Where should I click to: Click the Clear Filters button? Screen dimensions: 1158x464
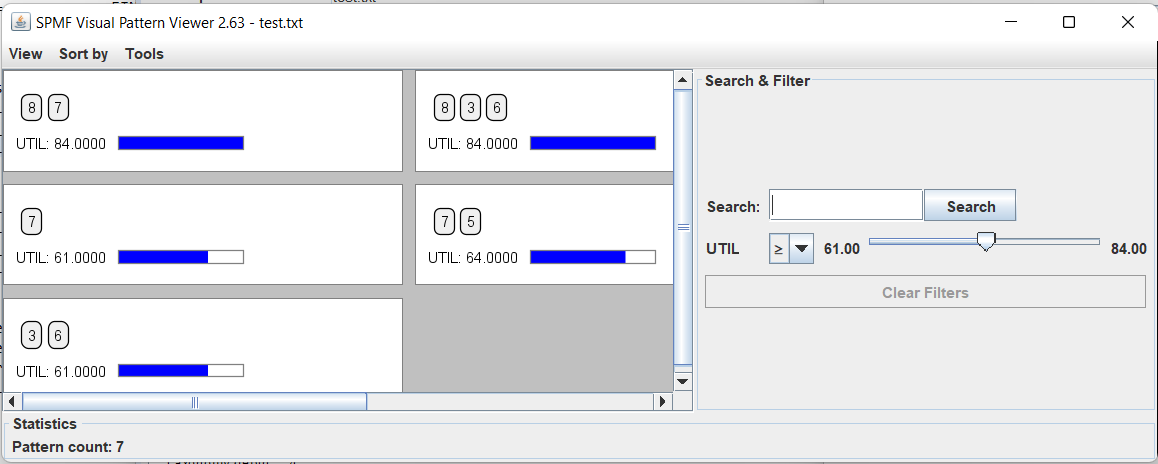(925, 293)
